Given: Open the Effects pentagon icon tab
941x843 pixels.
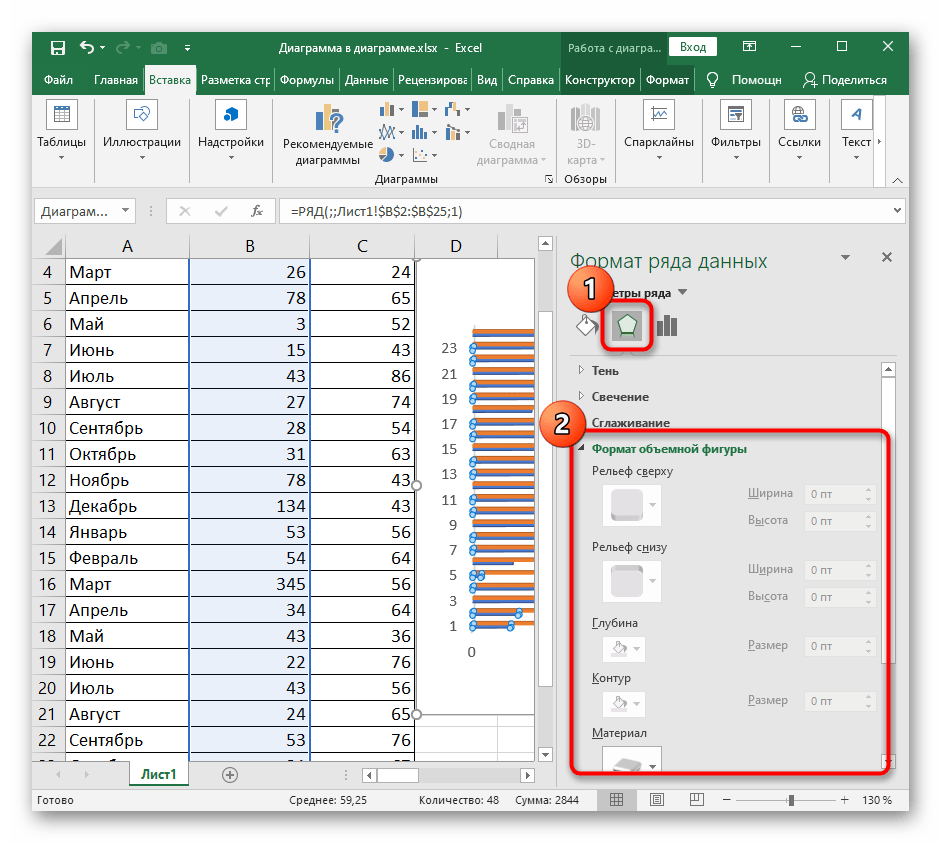Looking at the screenshot, I should pyautogui.click(x=627, y=326).
